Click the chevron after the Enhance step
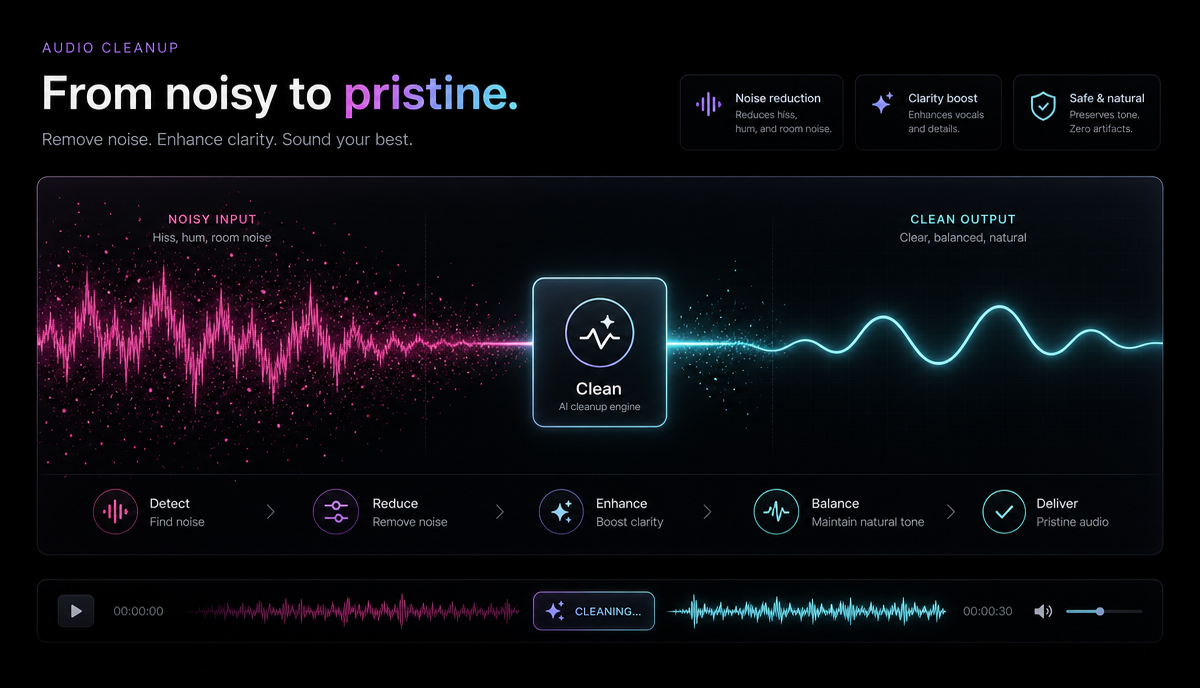The image size is (1200, 688). click(x=707, y=512)
